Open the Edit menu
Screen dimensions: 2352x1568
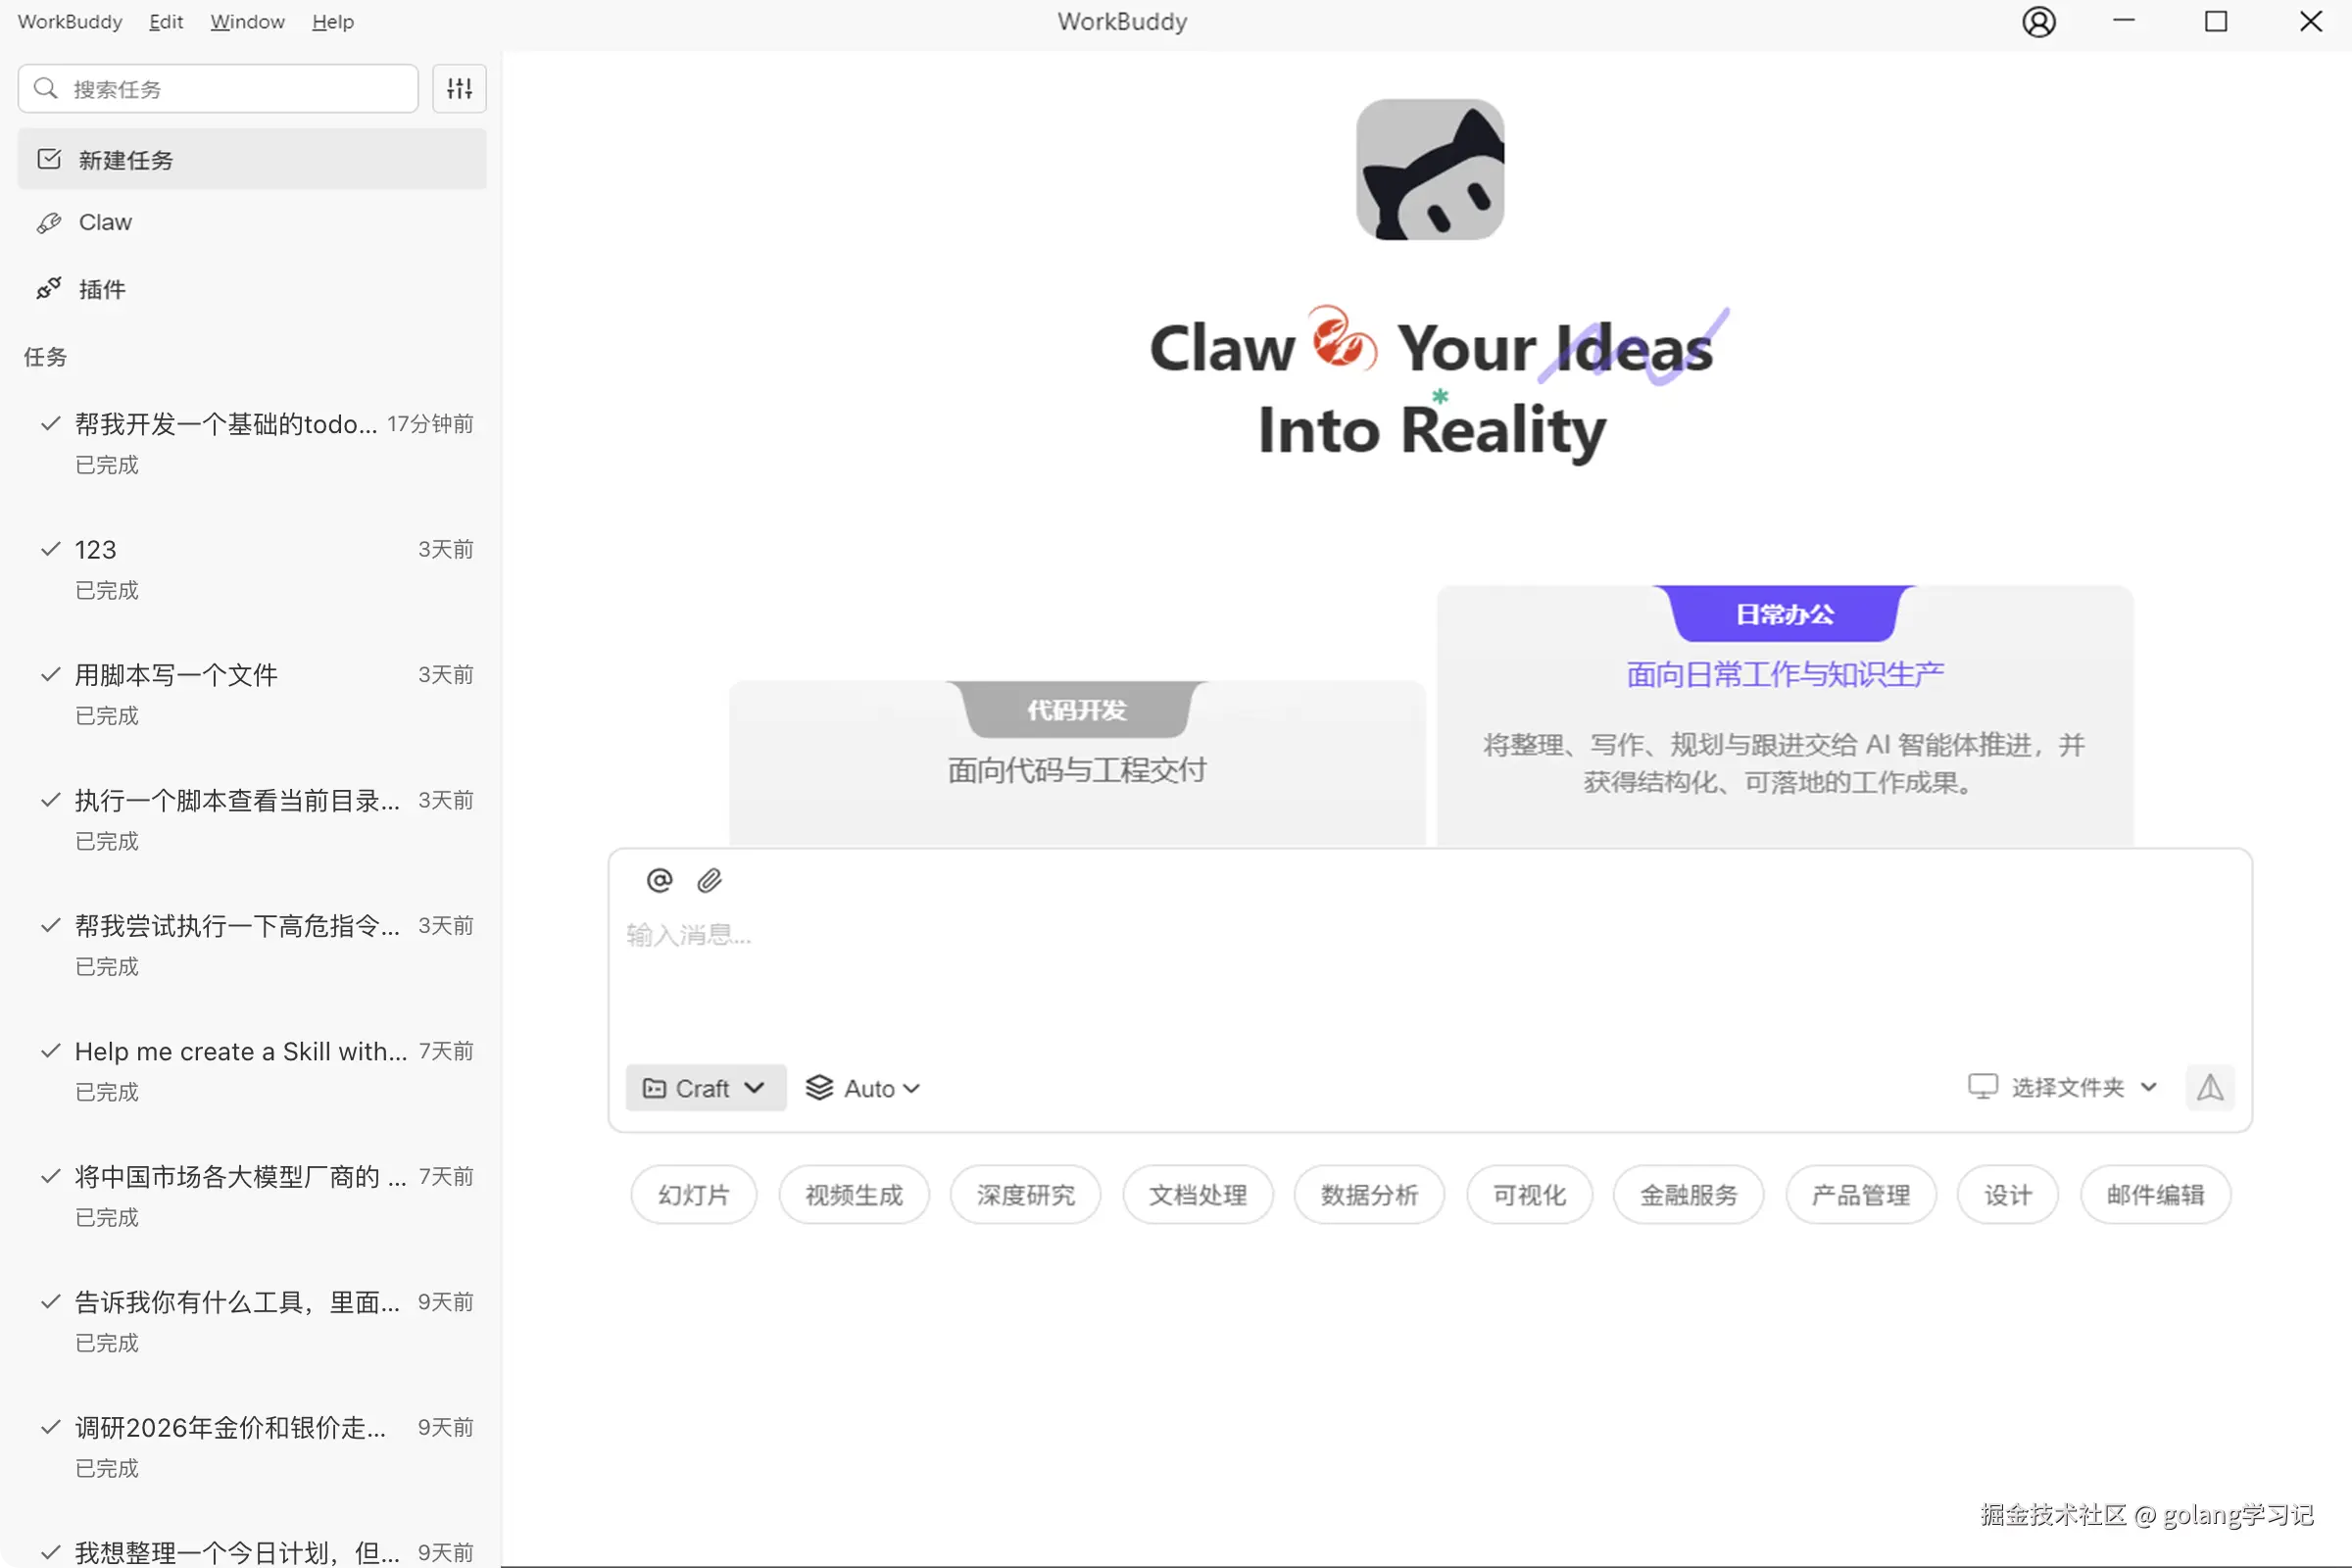click(x=165, y=21)
